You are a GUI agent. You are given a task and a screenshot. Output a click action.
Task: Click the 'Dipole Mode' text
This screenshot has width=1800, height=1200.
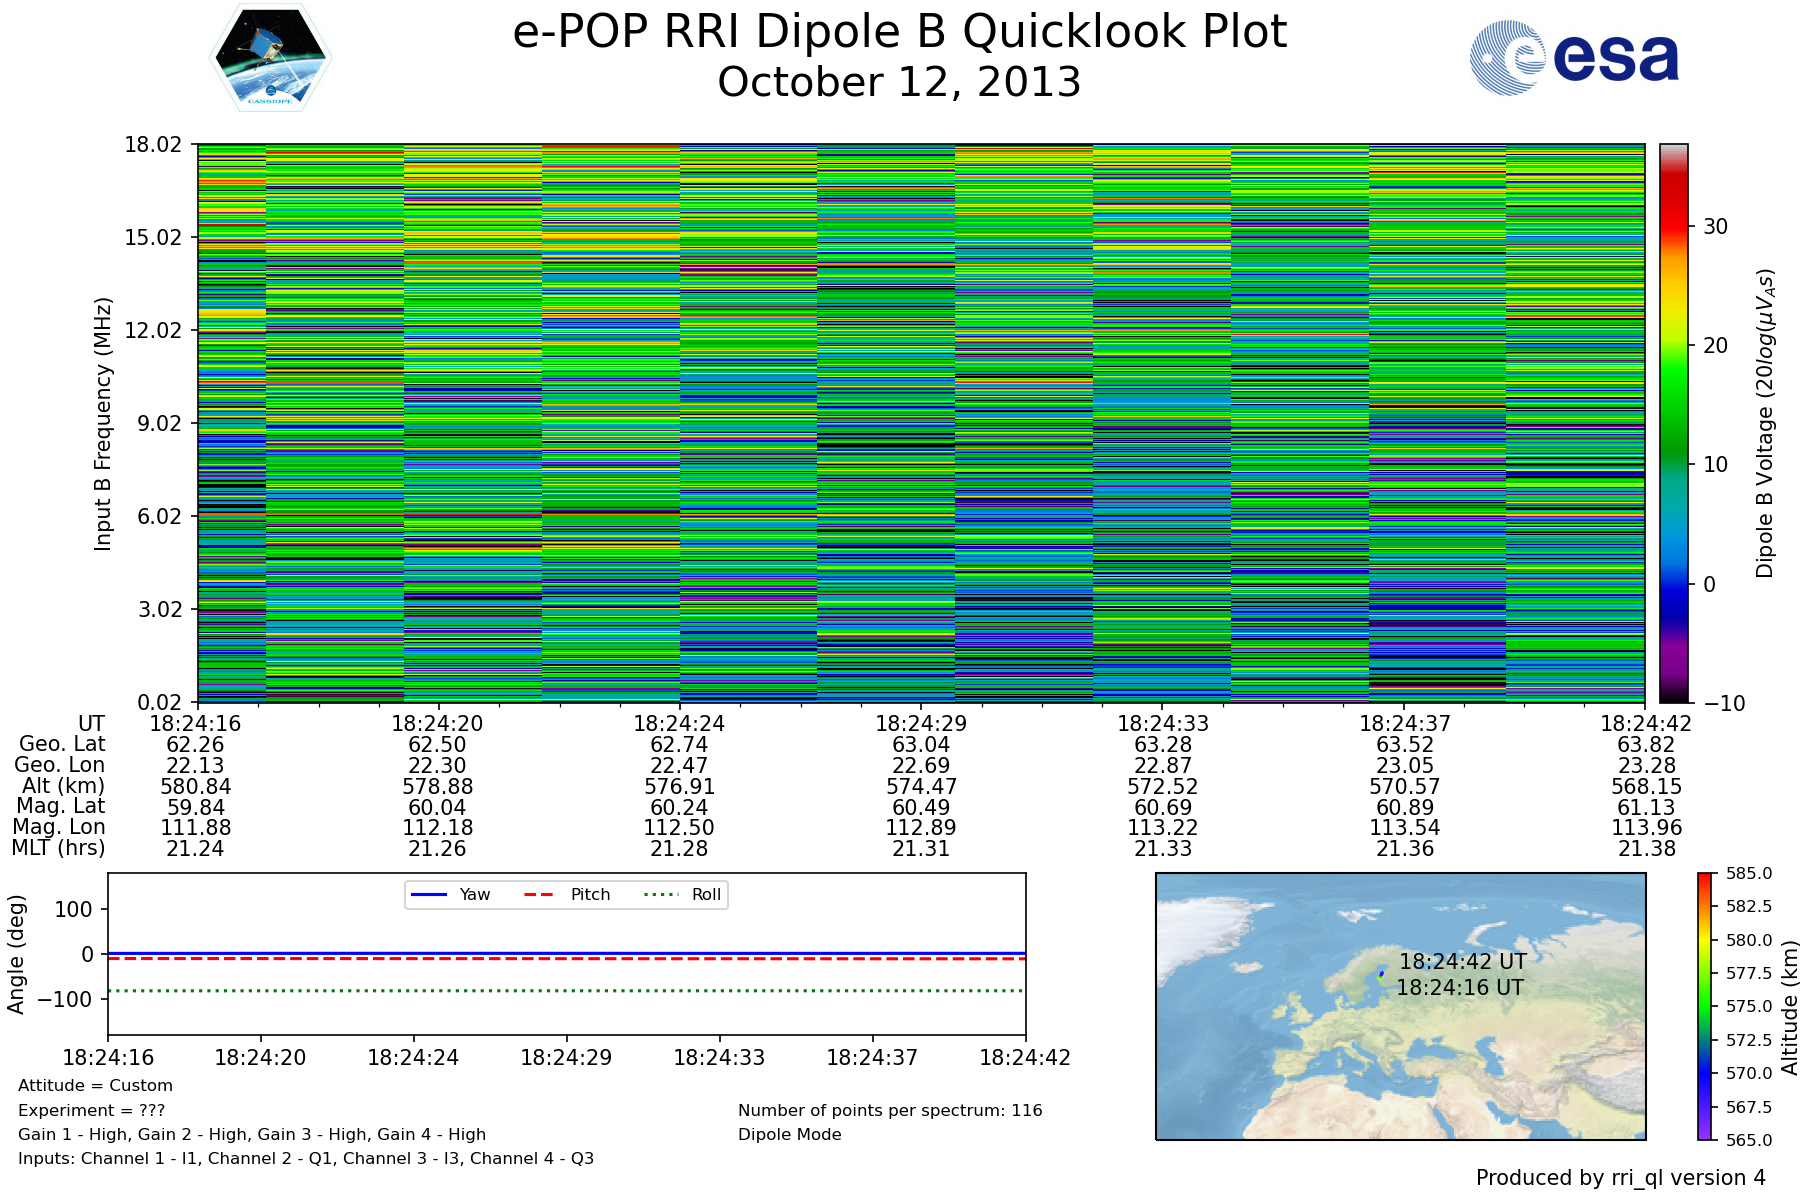click(x=789, y=1135)
